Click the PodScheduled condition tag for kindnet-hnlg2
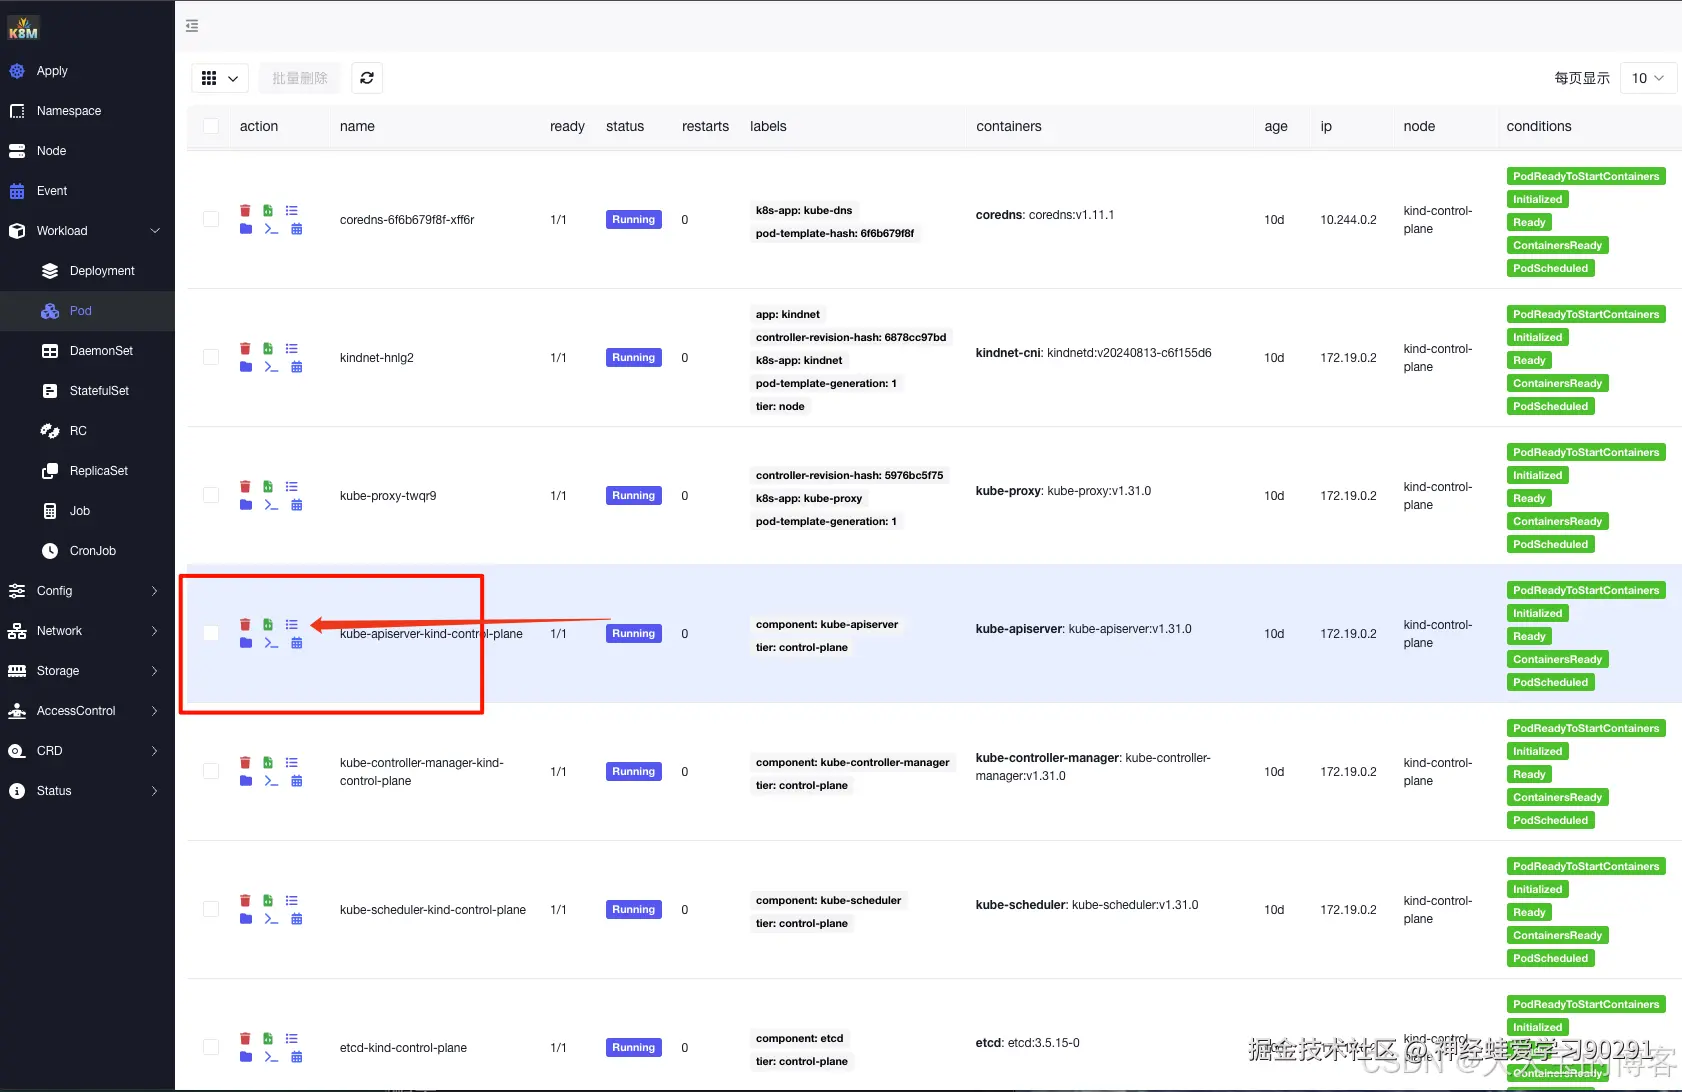1682x1092 pixels. 1550,407
